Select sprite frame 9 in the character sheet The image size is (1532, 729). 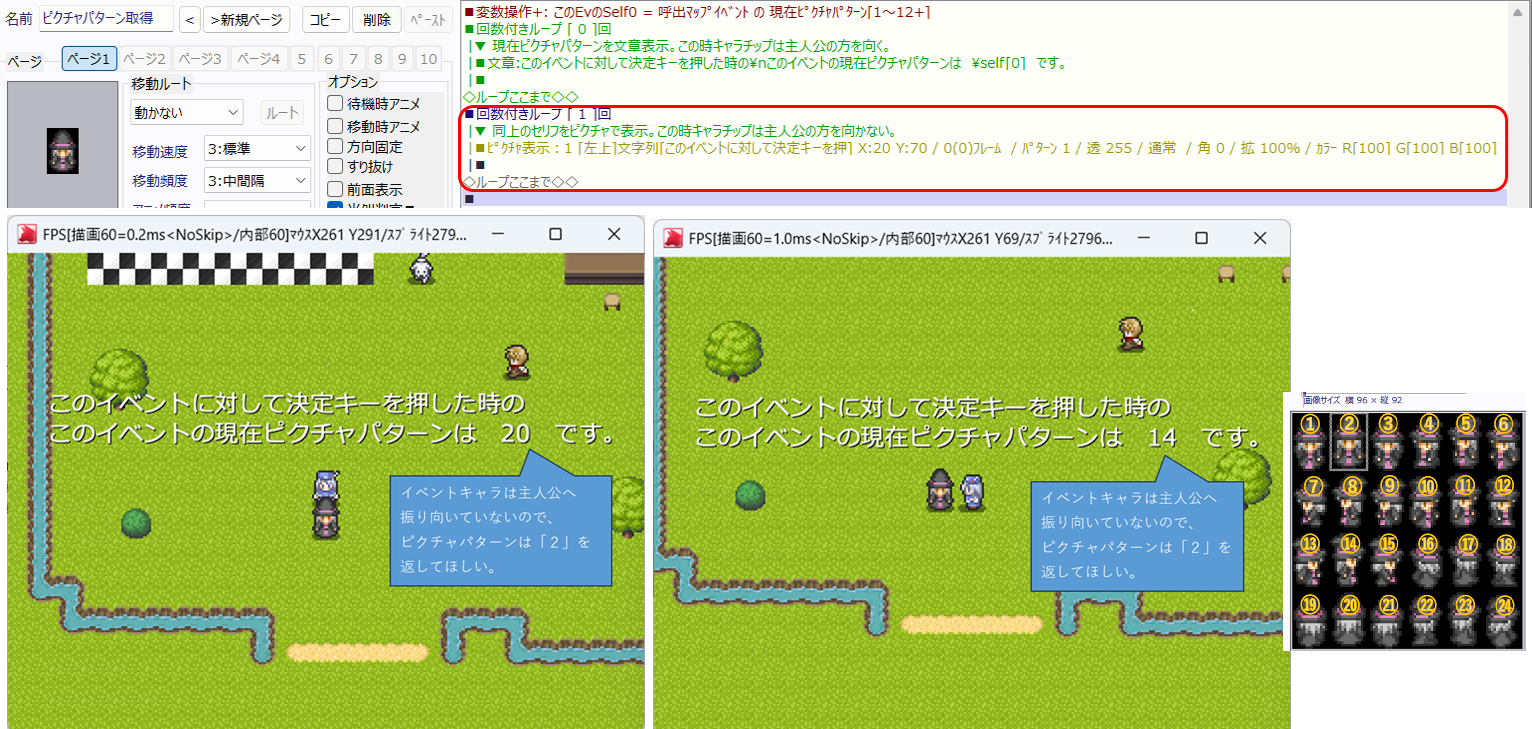point(1388,501)
